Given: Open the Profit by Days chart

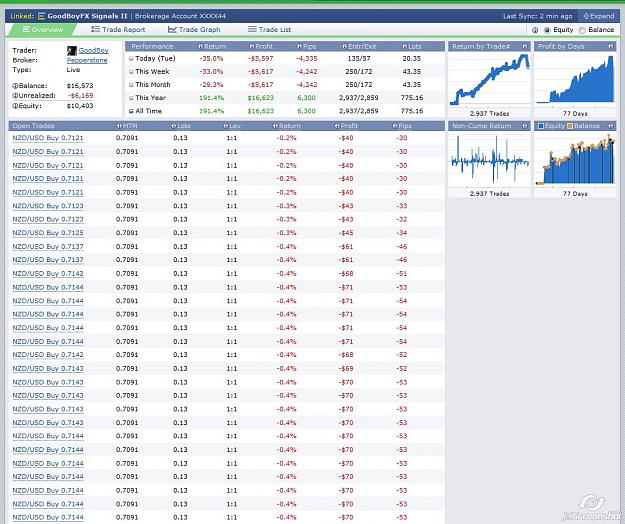Looking at the screenshot, I should coord(575,80).
